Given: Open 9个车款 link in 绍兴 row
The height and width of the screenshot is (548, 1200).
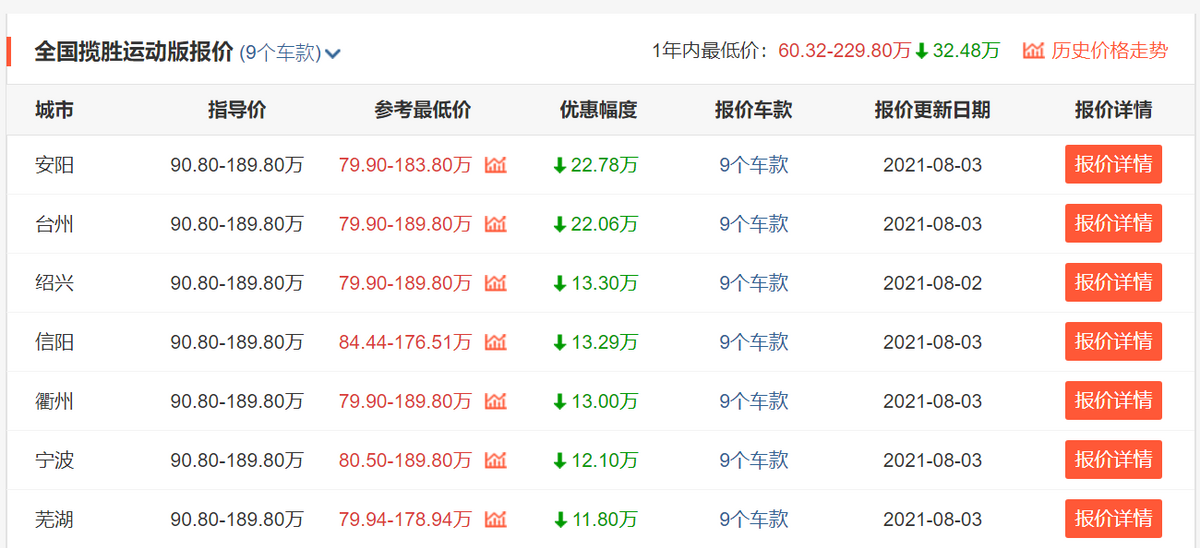Looking at the screenshot, I should (754, 283).
